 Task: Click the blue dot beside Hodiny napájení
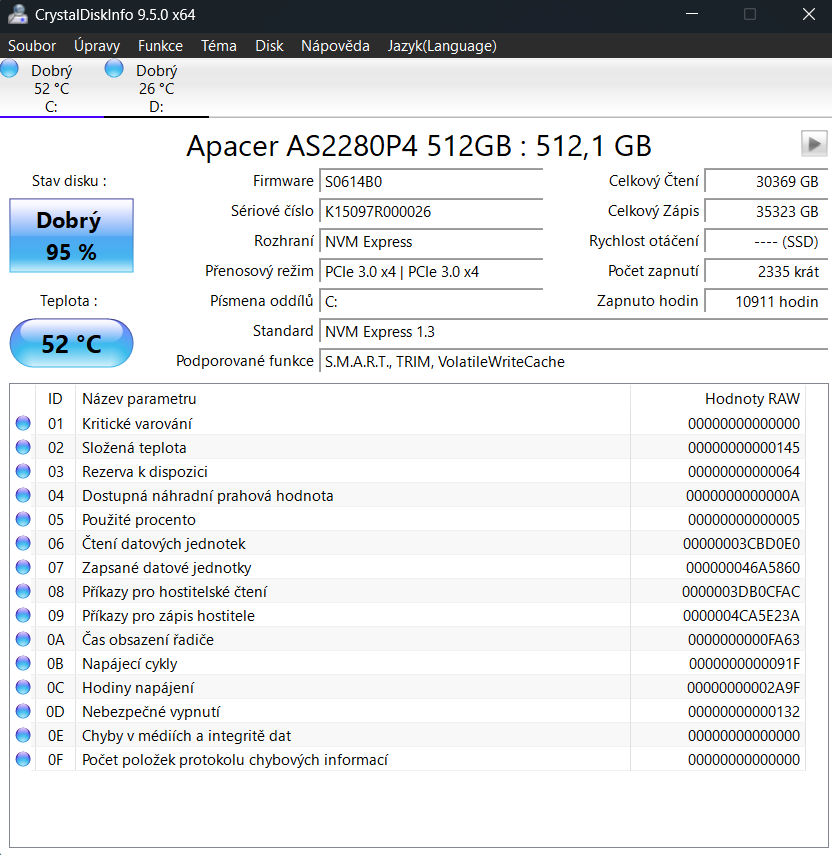pos(22,687)
